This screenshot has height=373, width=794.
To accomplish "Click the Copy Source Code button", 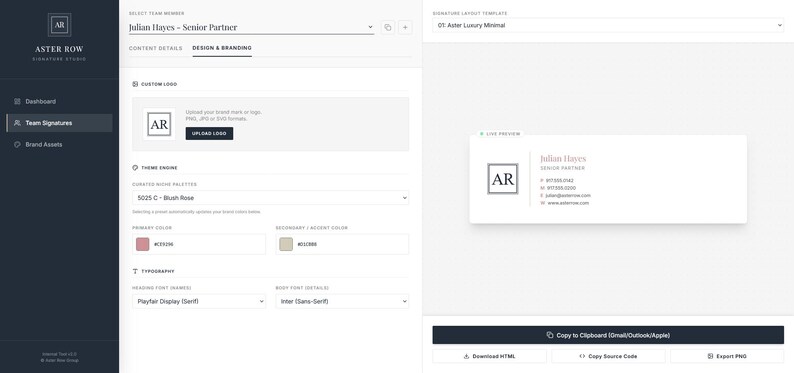I will pyautogui.click(x=608, y=356).
